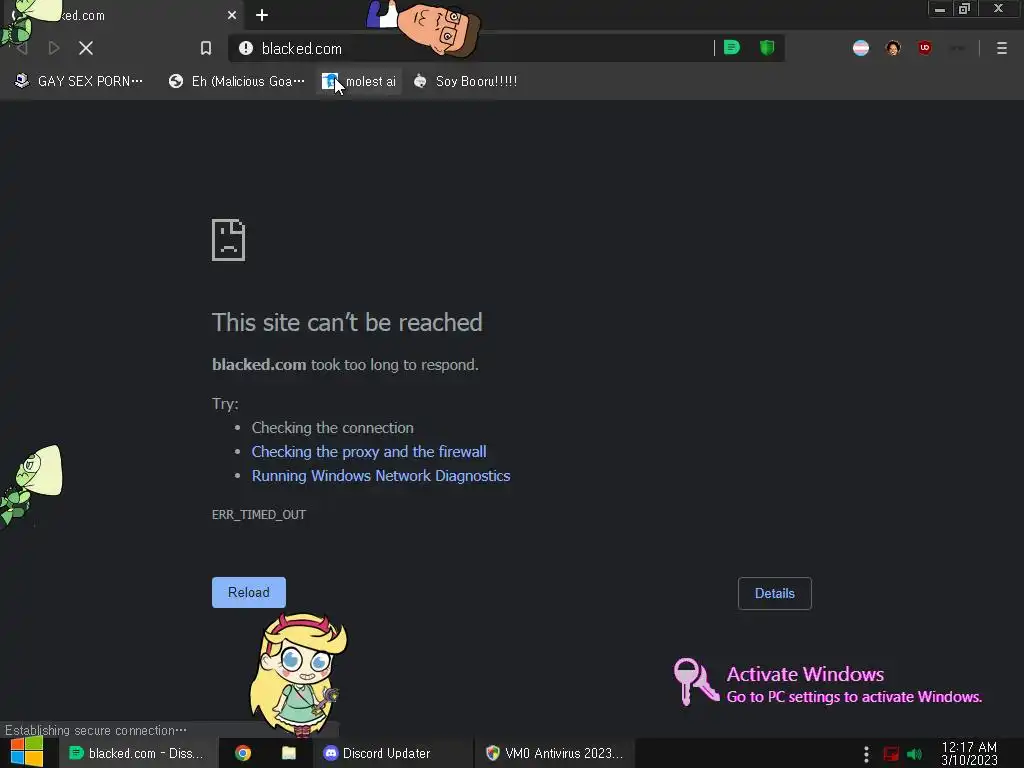Image resolution: width=1024 pixels, height=768 pixels.
Task: Click the green shield icon in address bar
Action: (767, 48)
